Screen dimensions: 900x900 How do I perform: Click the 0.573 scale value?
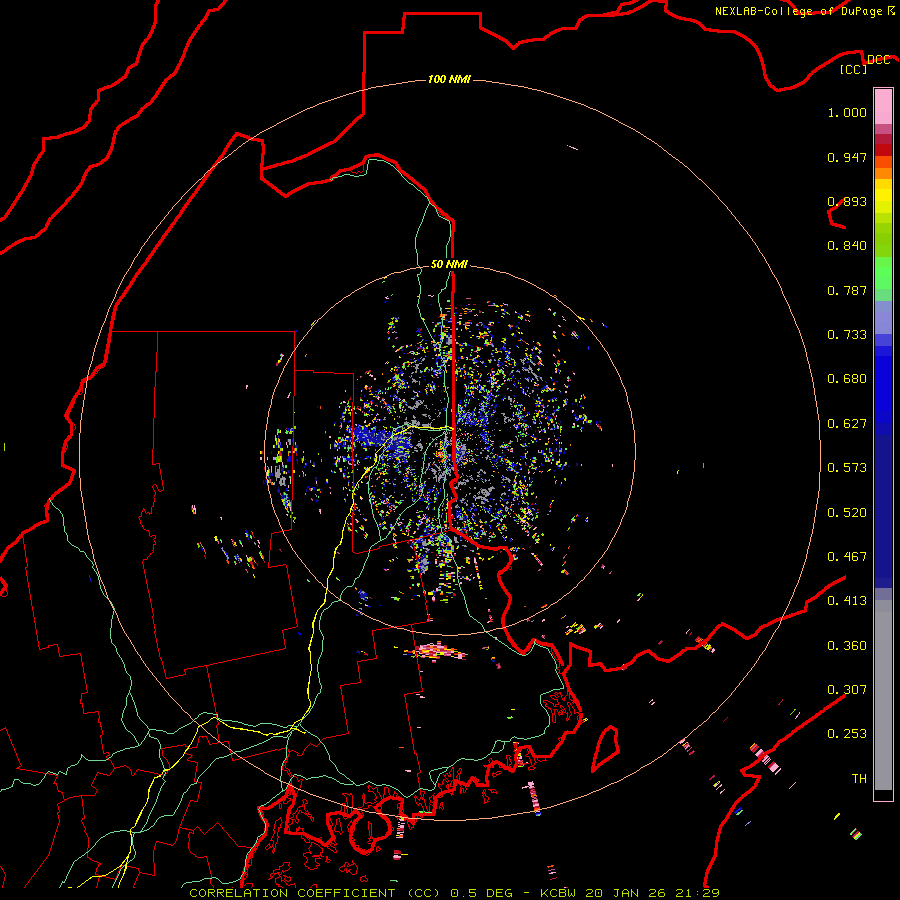(x=847, y=468)
